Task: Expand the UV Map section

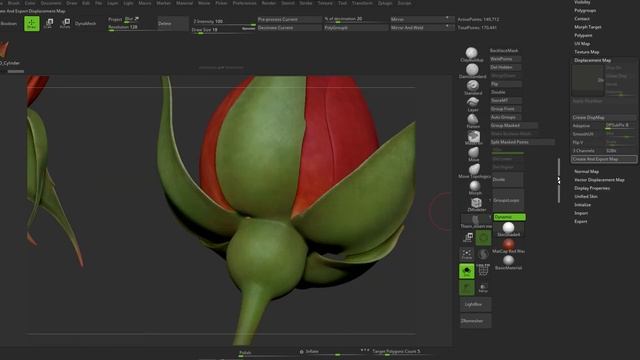Action: pos(582,43)
